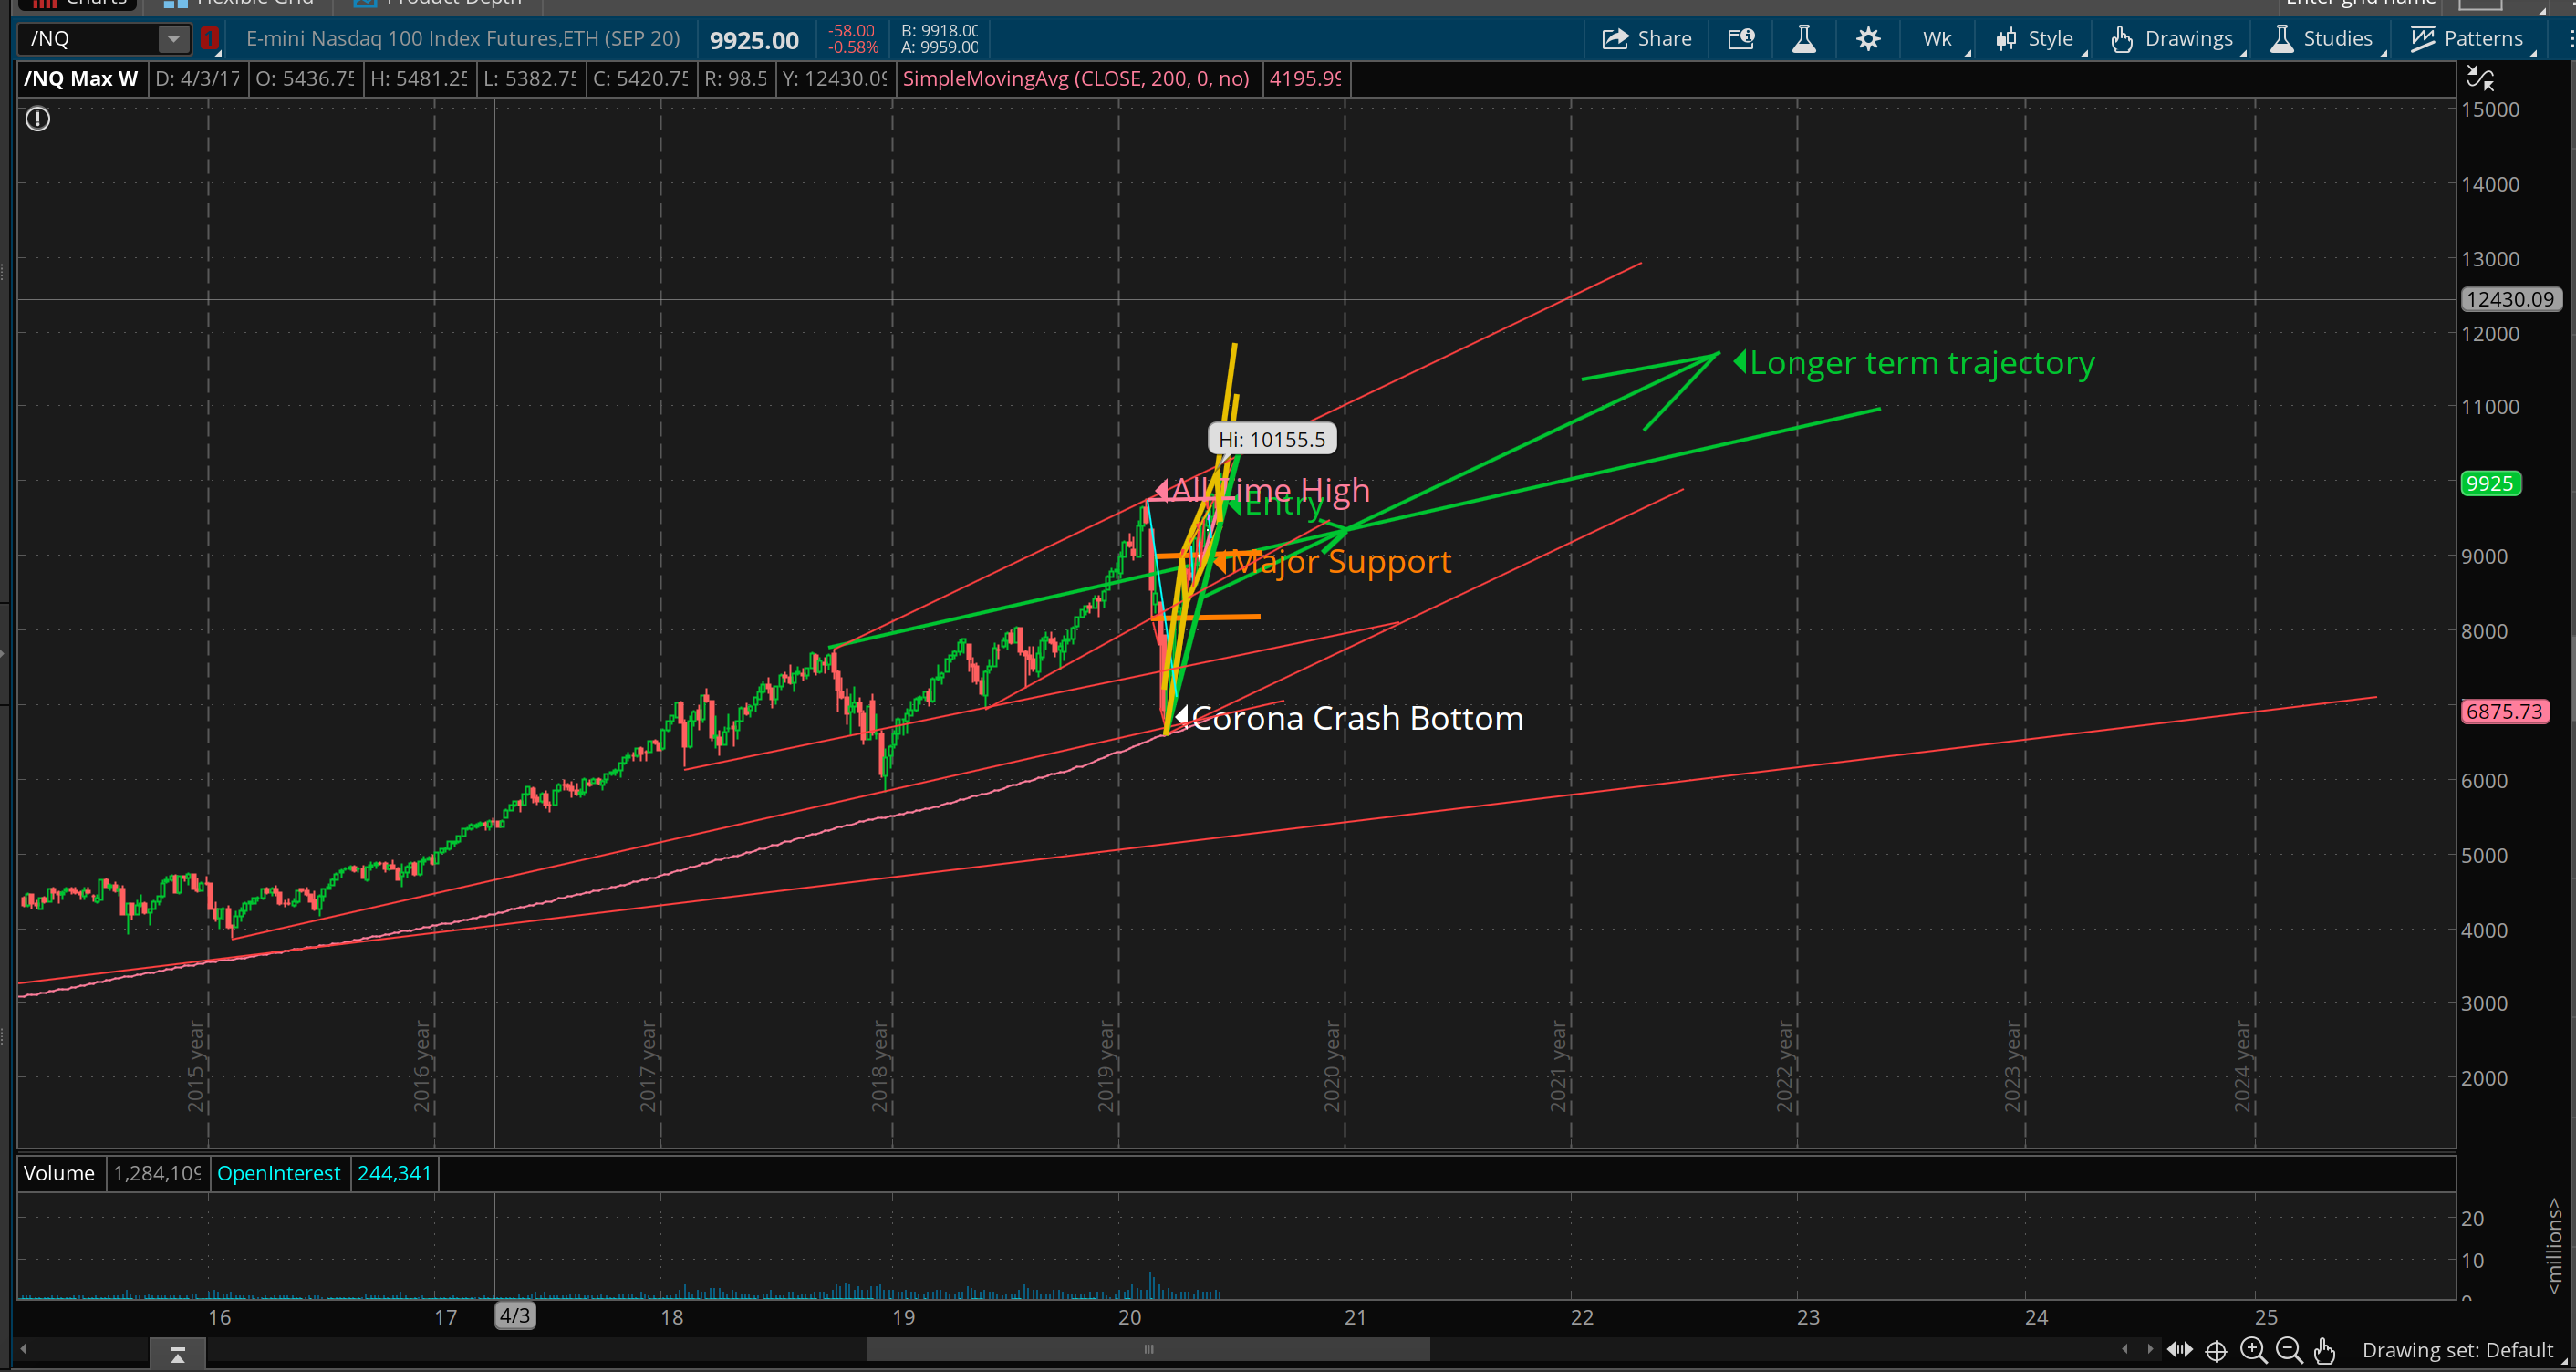Viewport: 2576px width, 1372px height.
Task: Click the red symbol link indicator
Action: [210, 39]
